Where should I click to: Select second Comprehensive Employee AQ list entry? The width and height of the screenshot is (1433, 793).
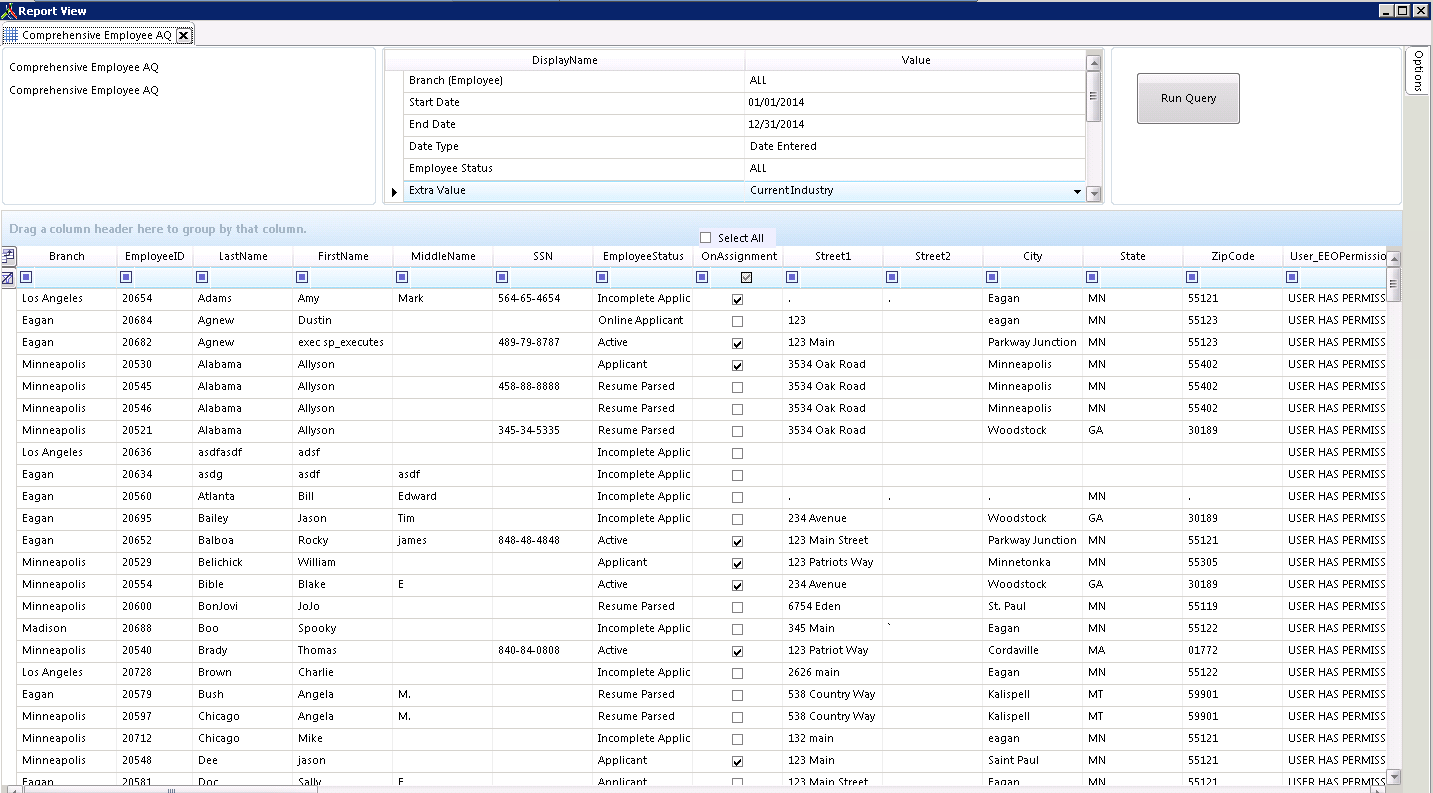pyautogui.click(x=84, y=90)
